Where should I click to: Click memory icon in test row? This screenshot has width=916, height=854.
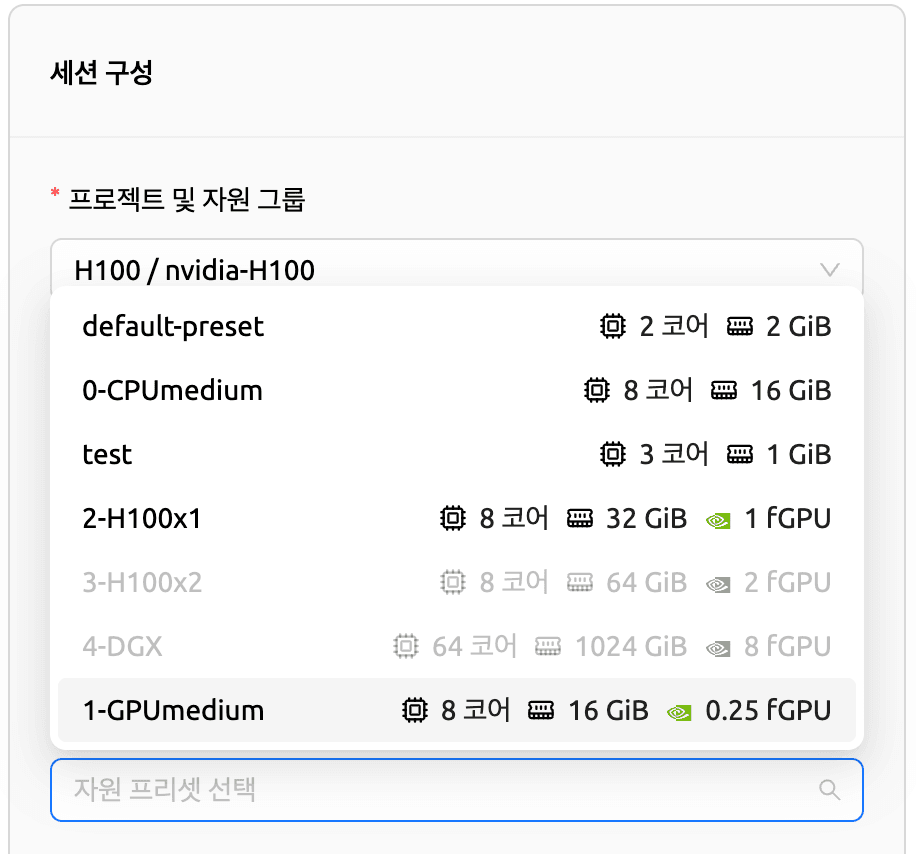tap(740, 454)
